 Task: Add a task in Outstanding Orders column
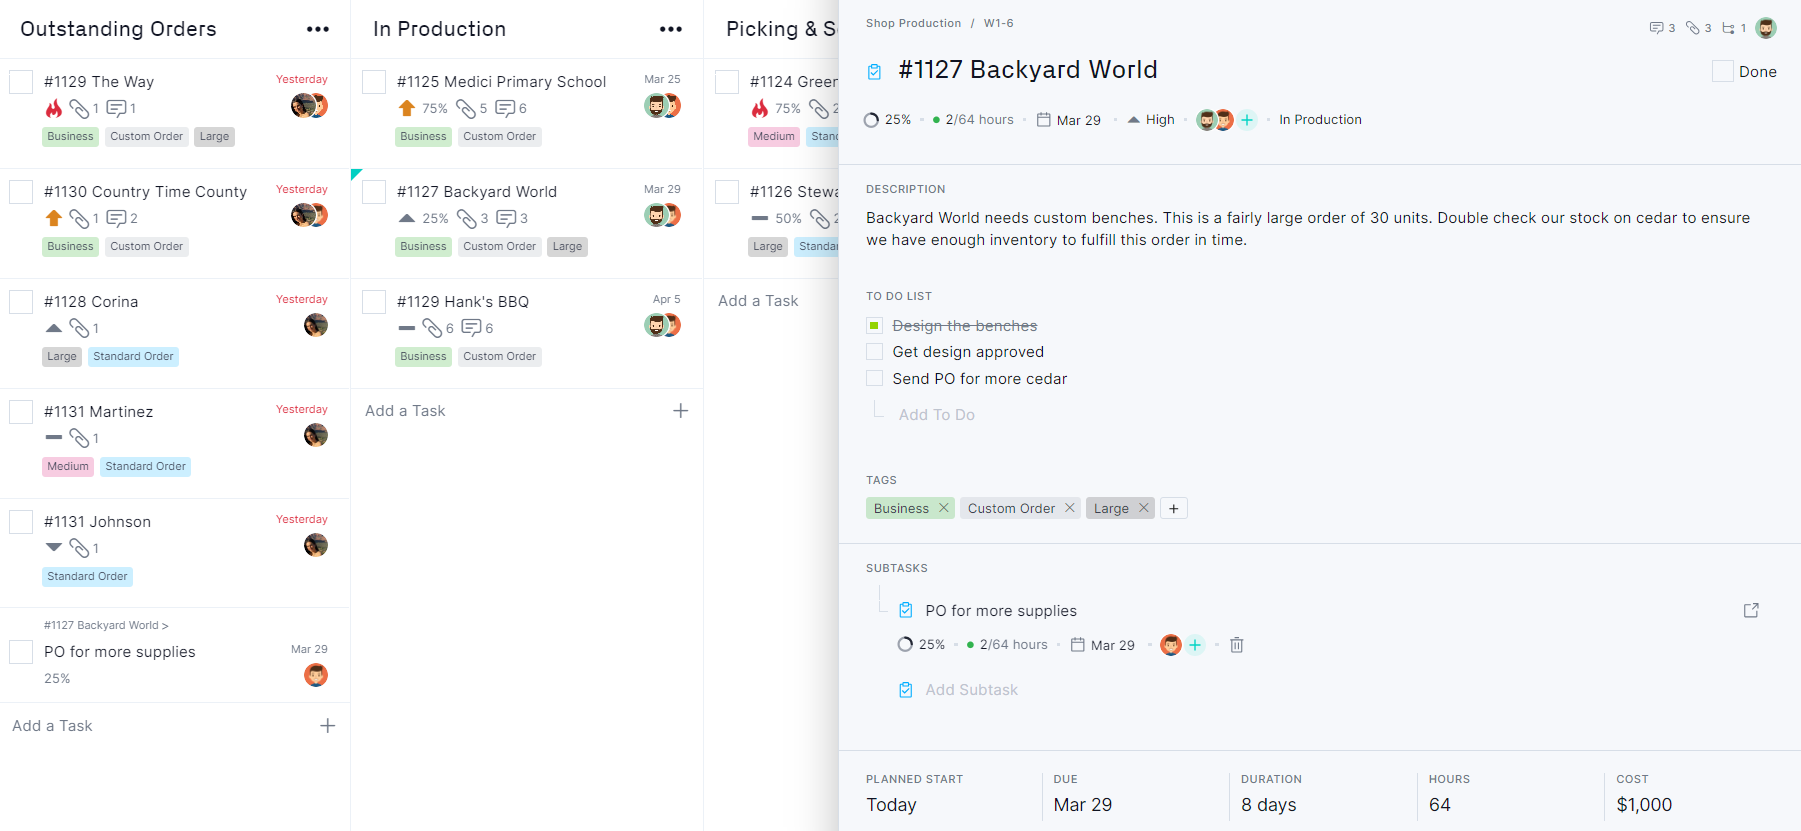[x=52, y=726]
